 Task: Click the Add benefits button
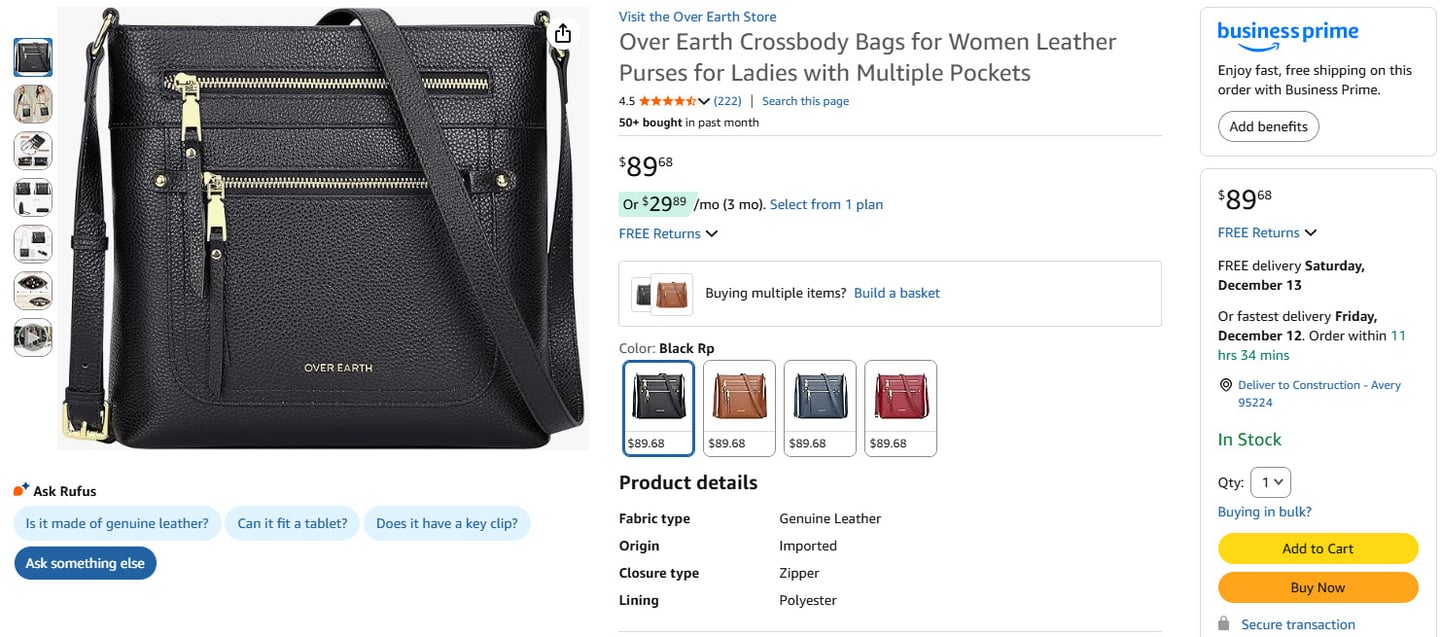click(1268, 127)
